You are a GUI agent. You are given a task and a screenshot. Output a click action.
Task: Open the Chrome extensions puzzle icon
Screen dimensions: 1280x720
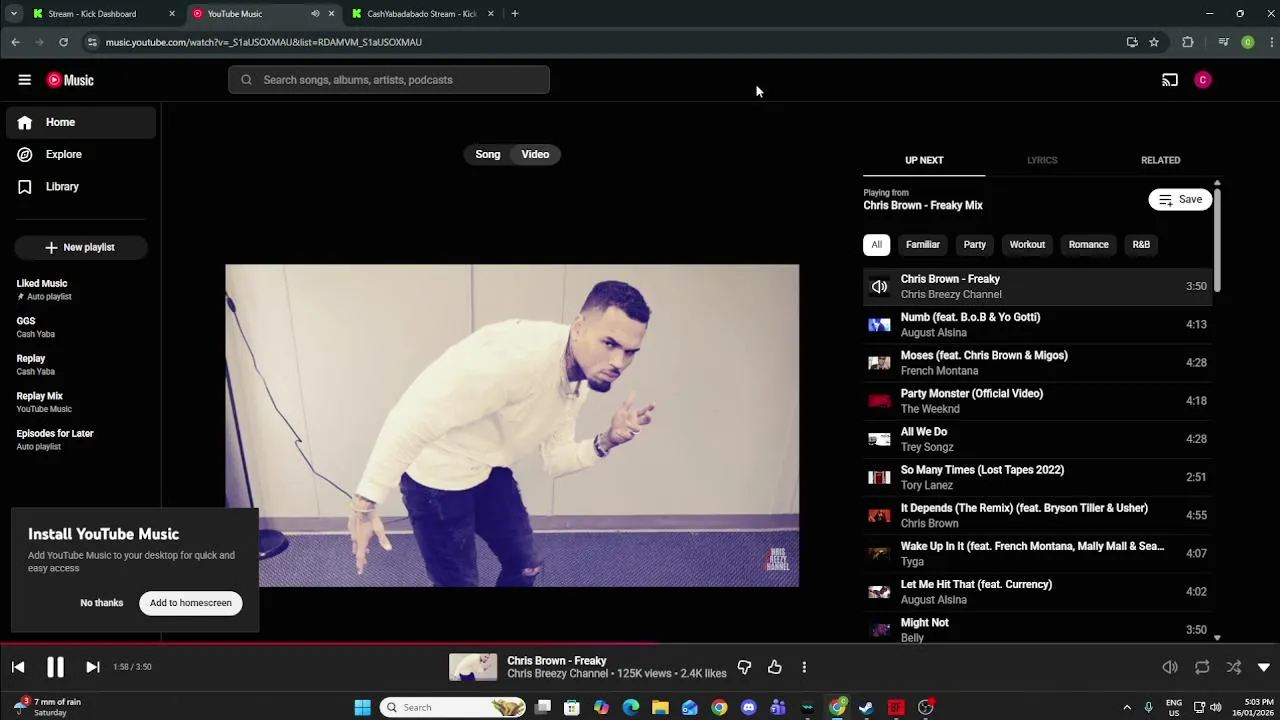click(x=1188, y=42)
